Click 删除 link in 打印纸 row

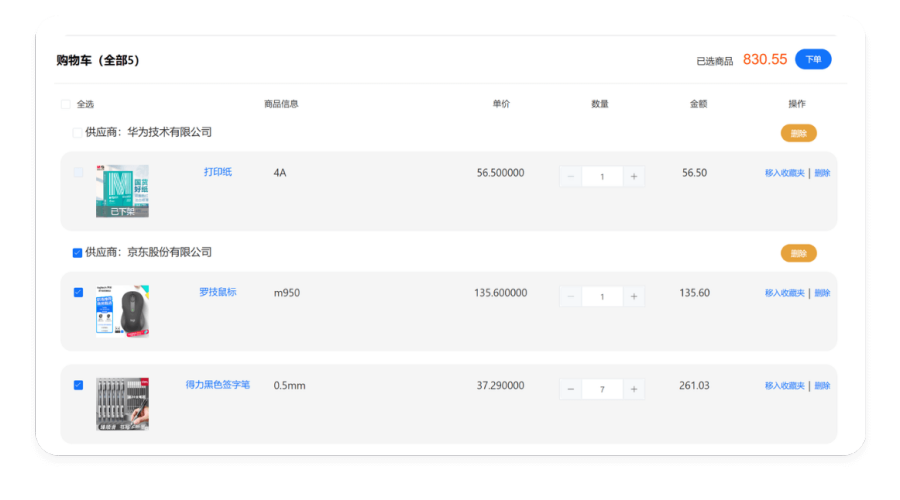tap(823, 173)
